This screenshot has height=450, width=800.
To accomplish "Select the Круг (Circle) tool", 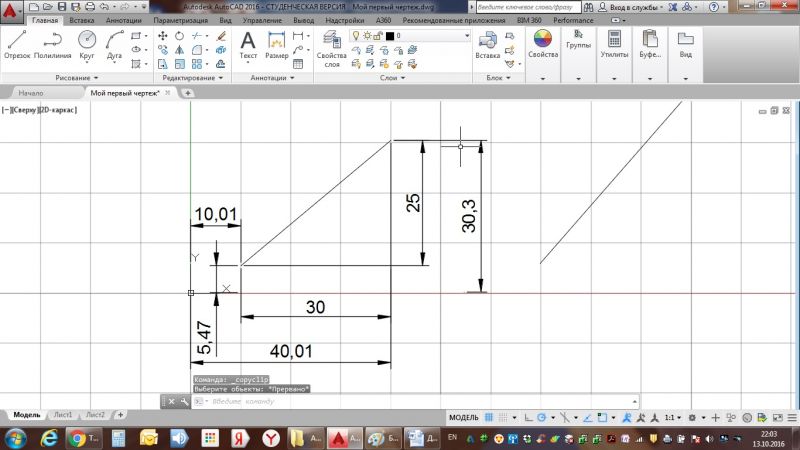I will (87, 44).
